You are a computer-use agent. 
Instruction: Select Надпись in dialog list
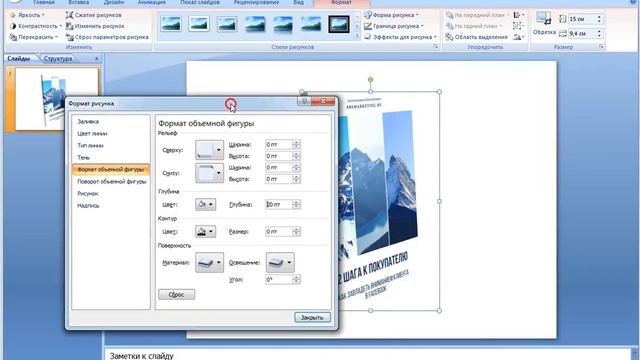click(111, 206)
